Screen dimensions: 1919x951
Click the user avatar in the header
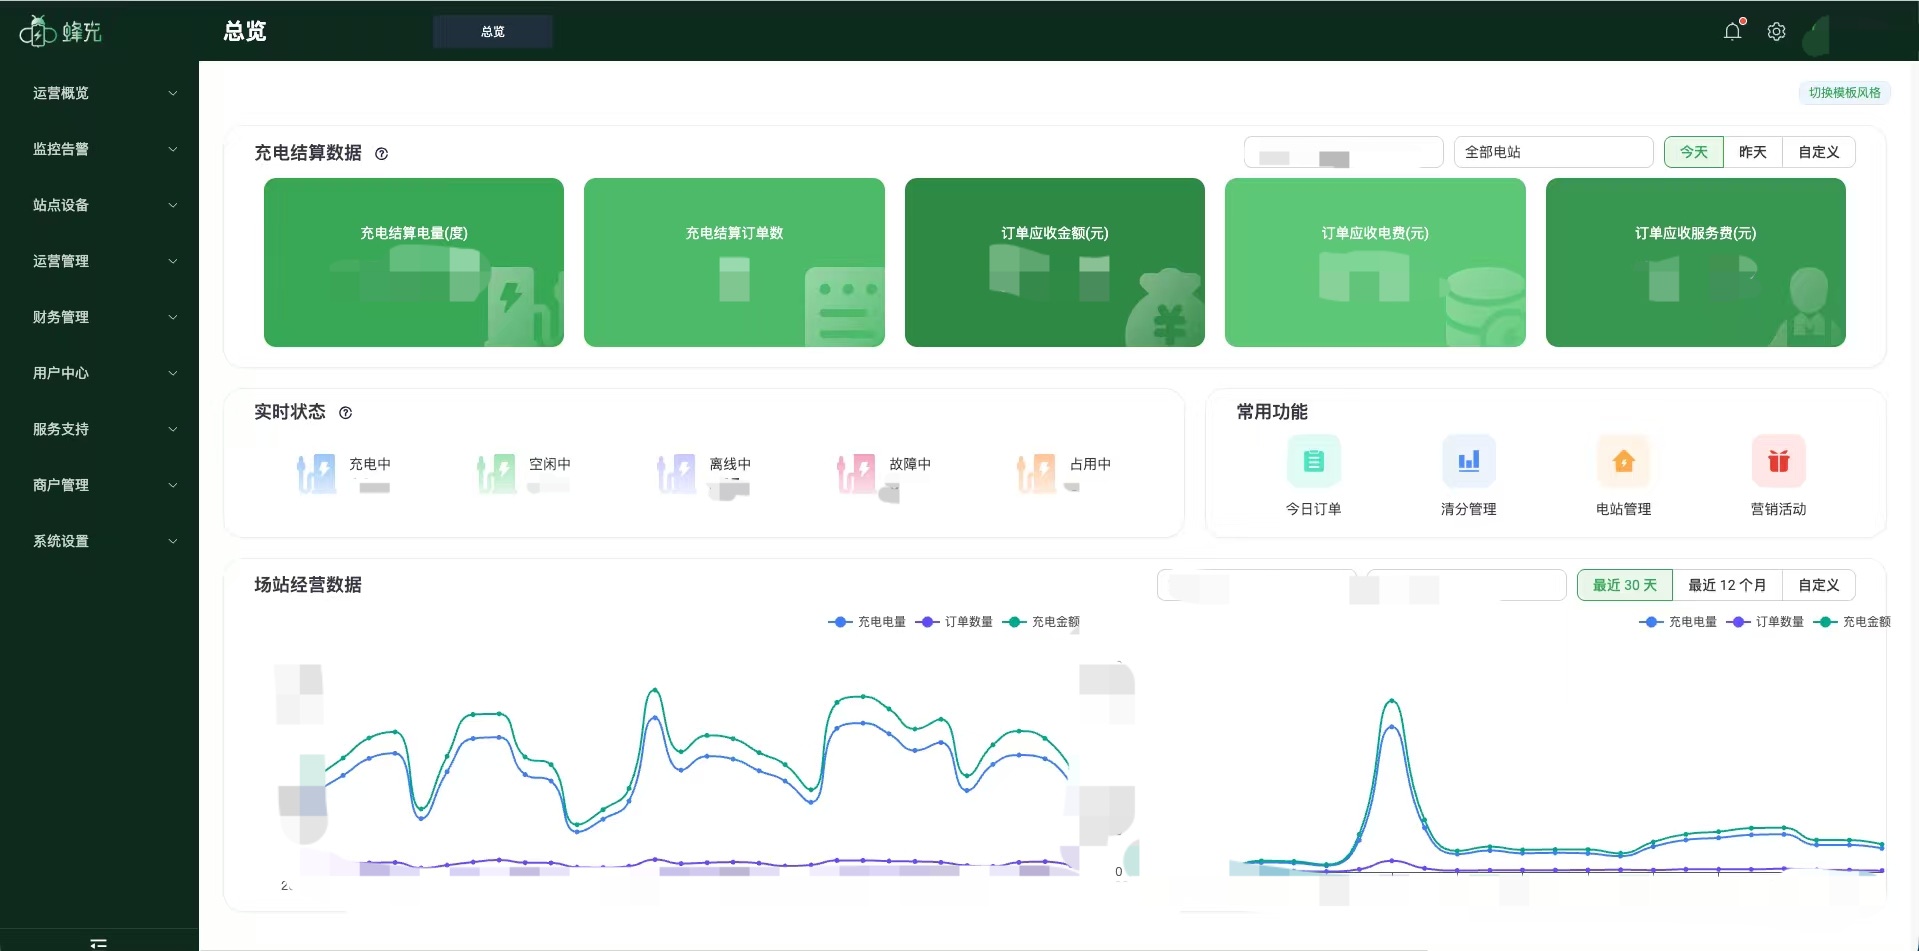(x=1817, y=35)
